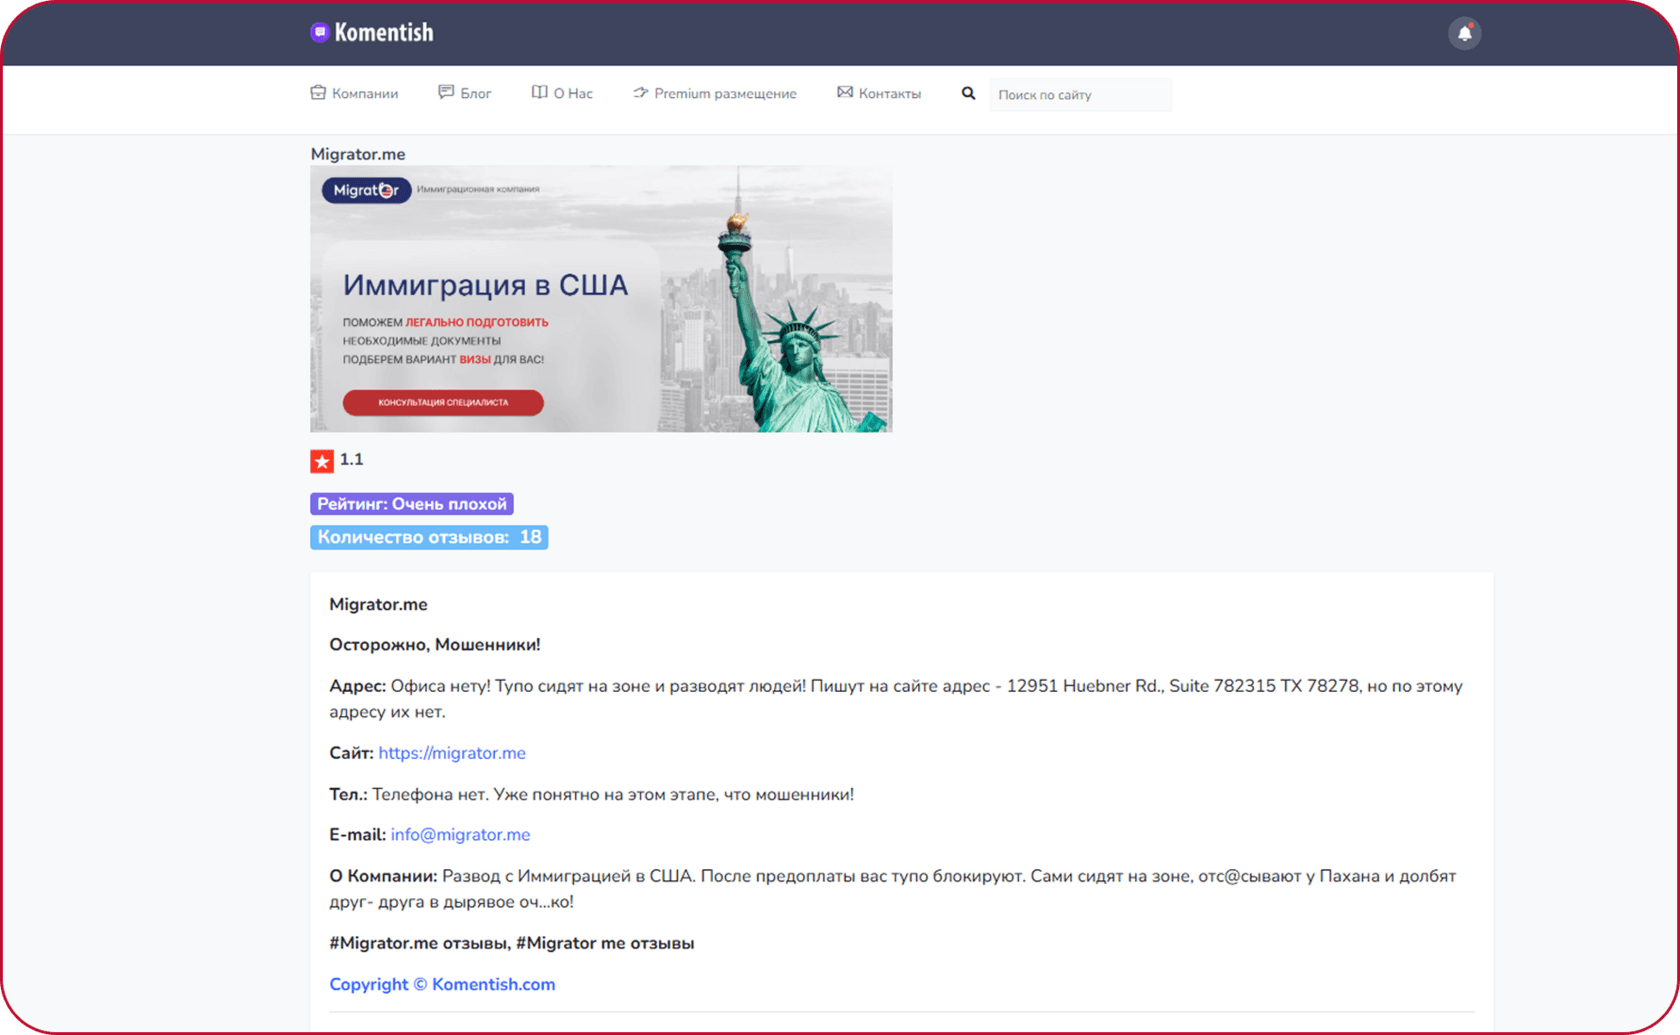Click the 1.1 rating value
Screen dimensions: 1680x1035
click(351, 459)
